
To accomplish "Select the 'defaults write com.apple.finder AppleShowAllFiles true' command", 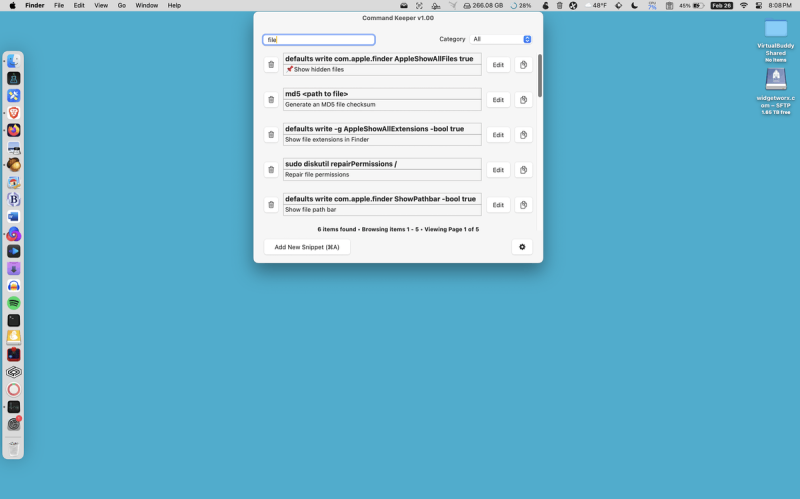I will (382, 59).
